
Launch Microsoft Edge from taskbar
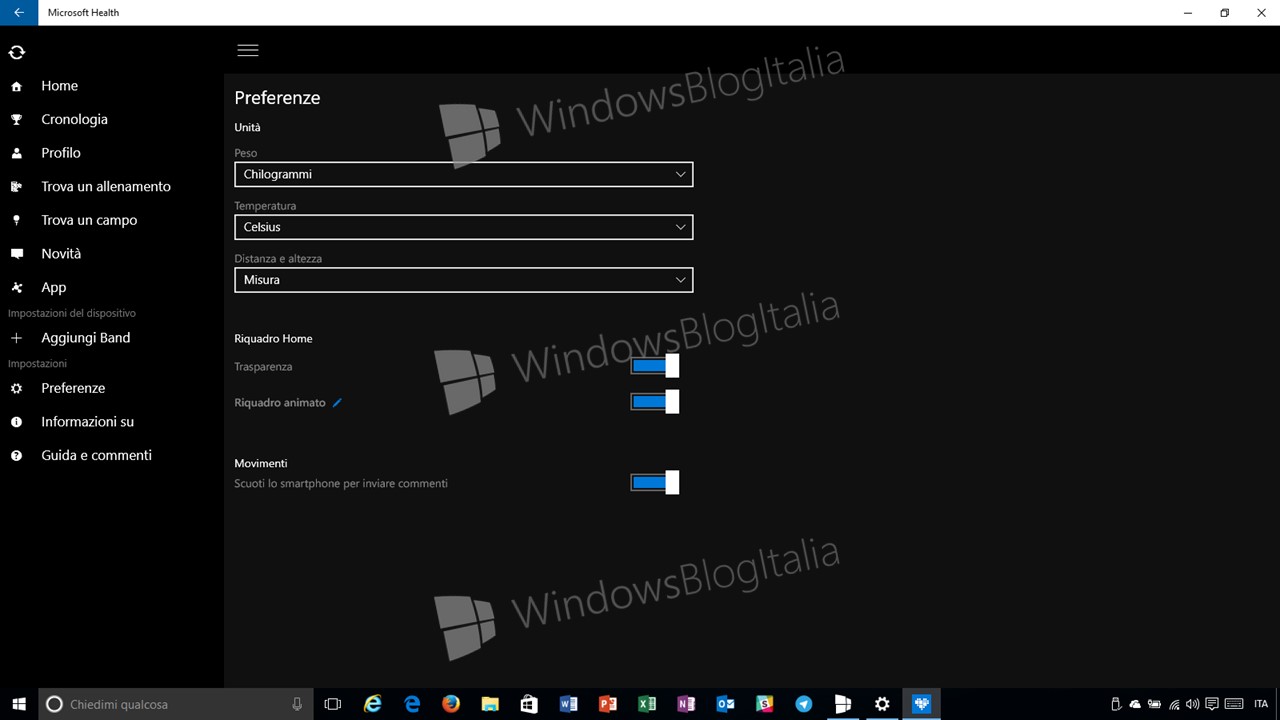412,704
